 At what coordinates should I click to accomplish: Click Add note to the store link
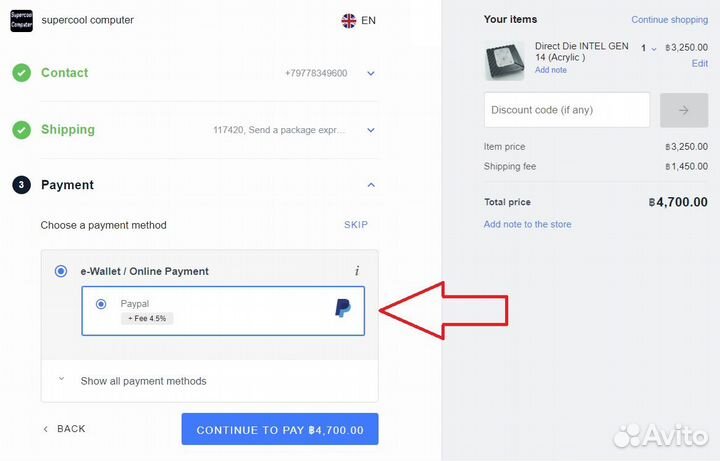pyautogui.click(x=527, y=224)
